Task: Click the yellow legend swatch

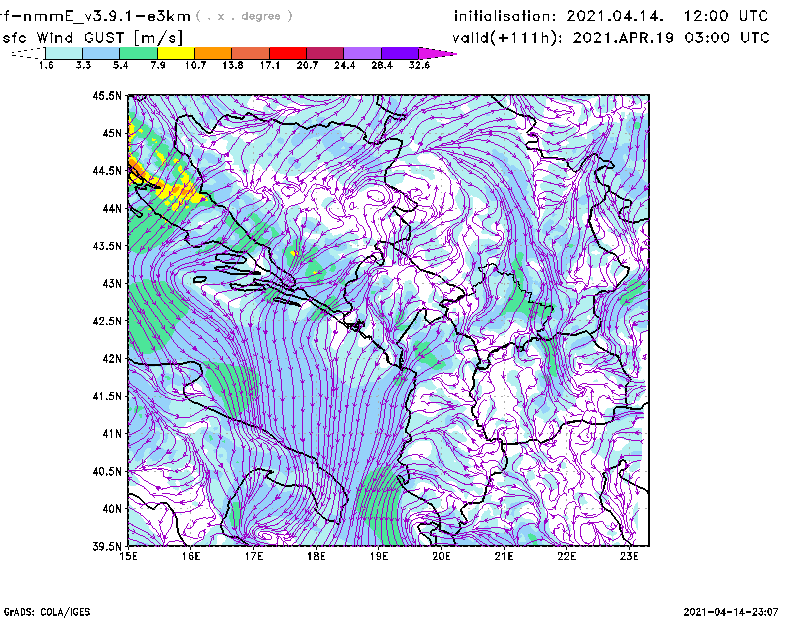Action: [x=176, y=53]
